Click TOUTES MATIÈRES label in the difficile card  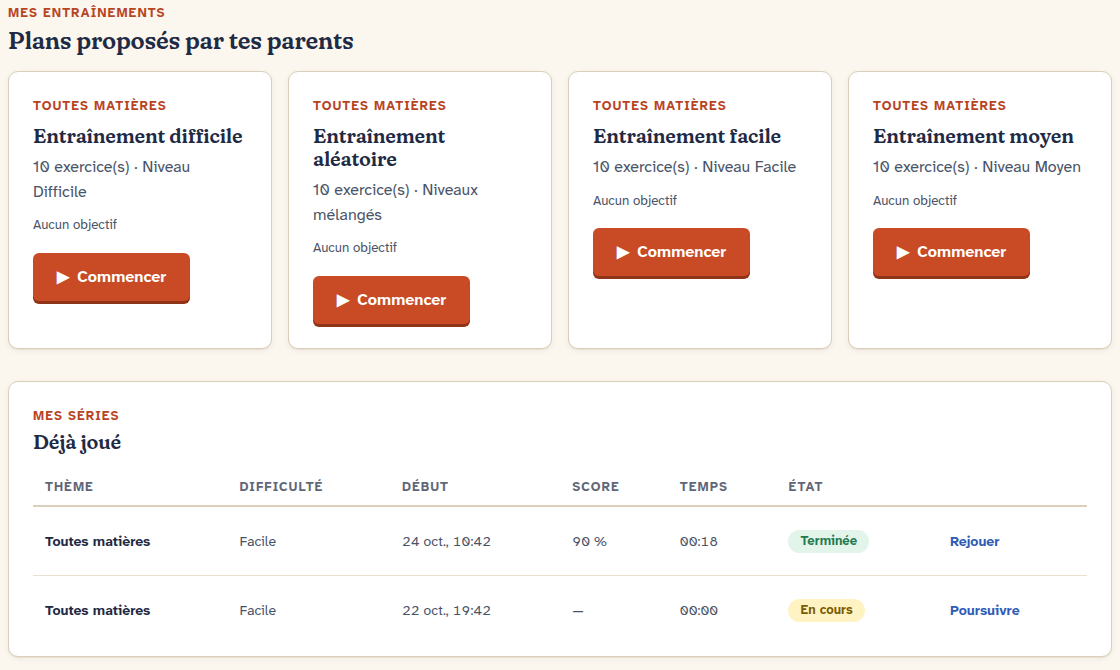click(x=99, y=106)
